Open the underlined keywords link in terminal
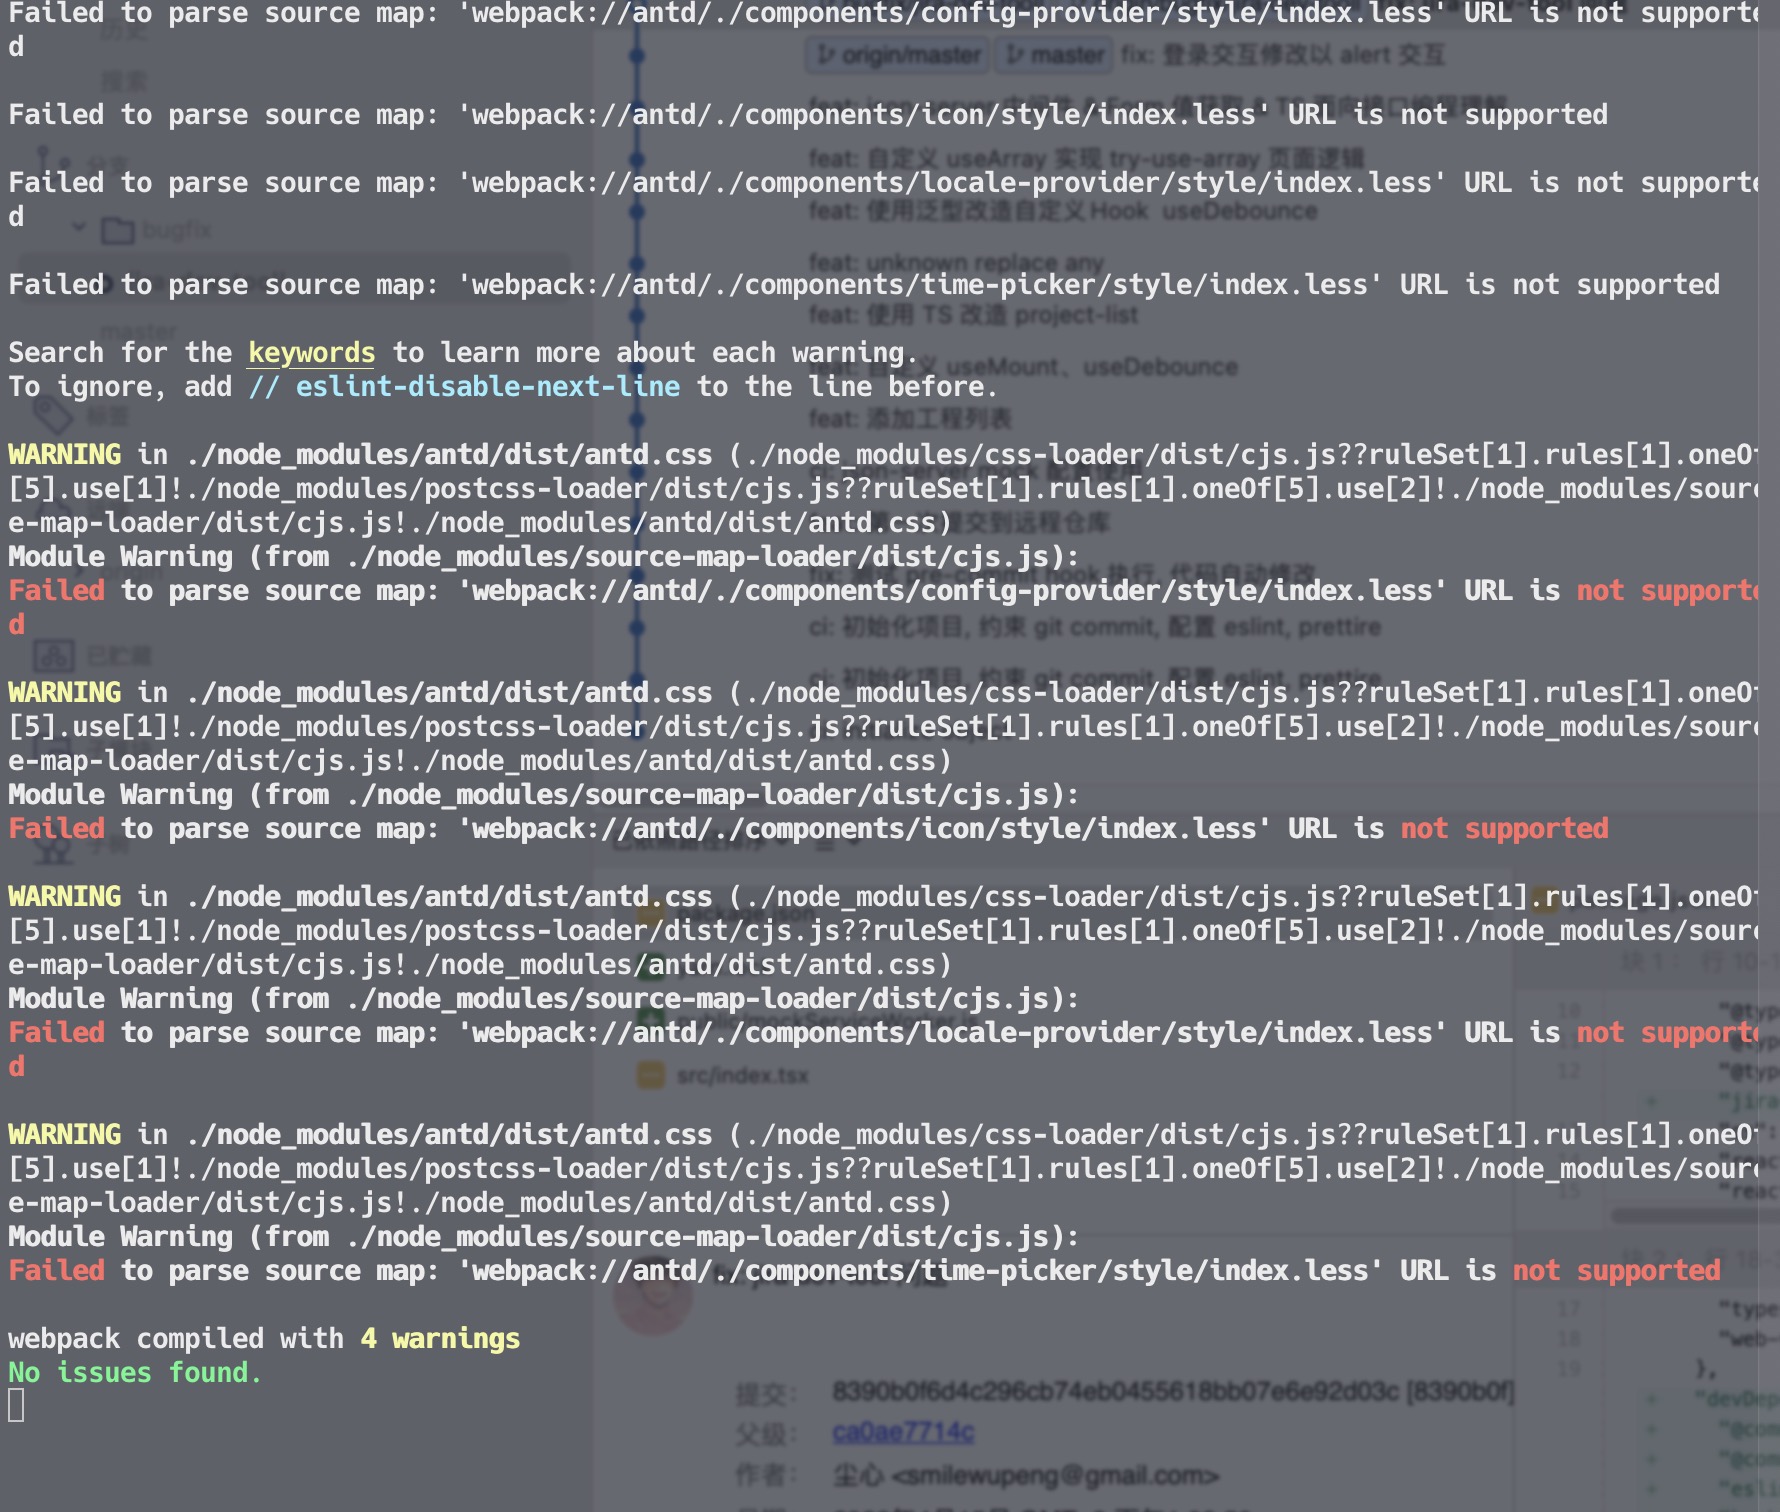The height and width of the screenshot is (1512, 1780). click(311, 353)
